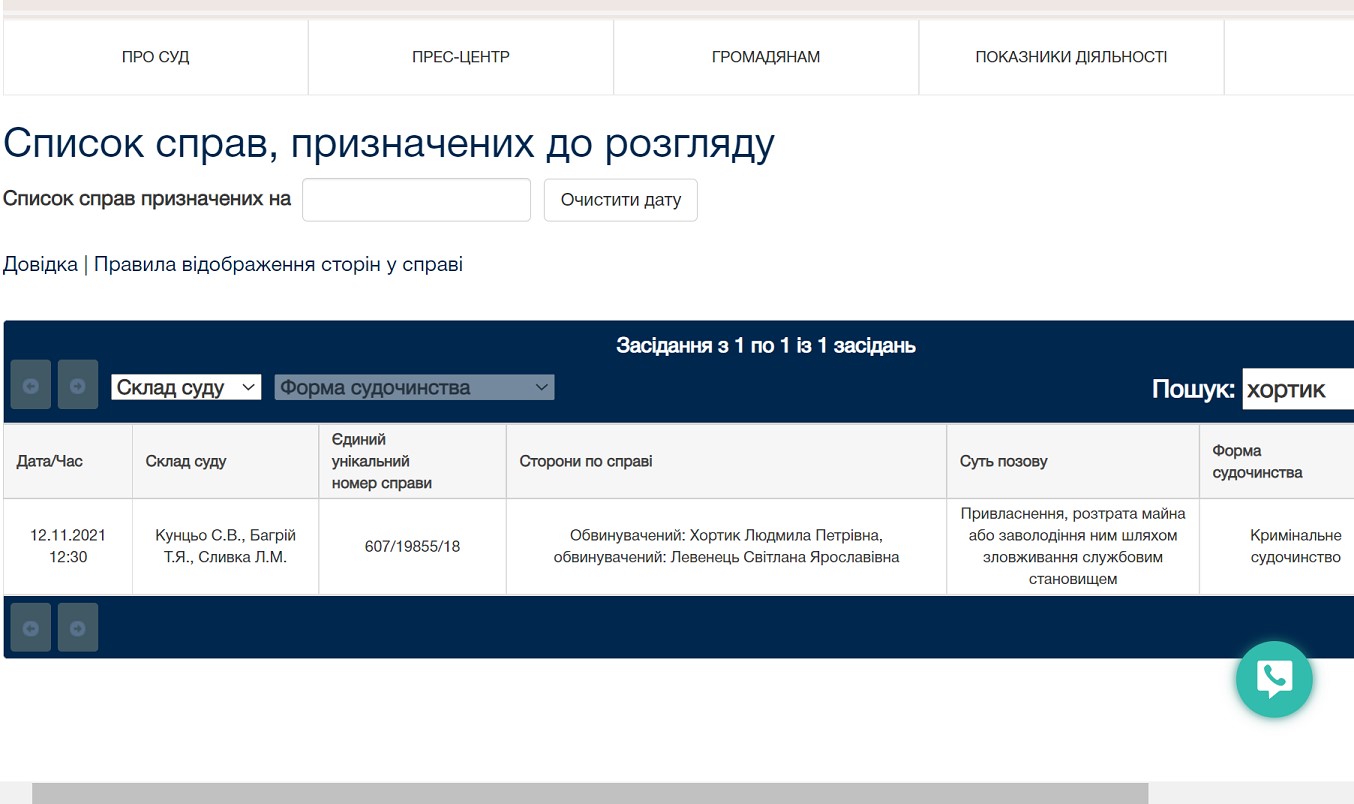Open ПОКАЗНИКИ ДІЯЛЬНОСТІ in the navigation
1354x804 pixels.
click(1071, 57)
